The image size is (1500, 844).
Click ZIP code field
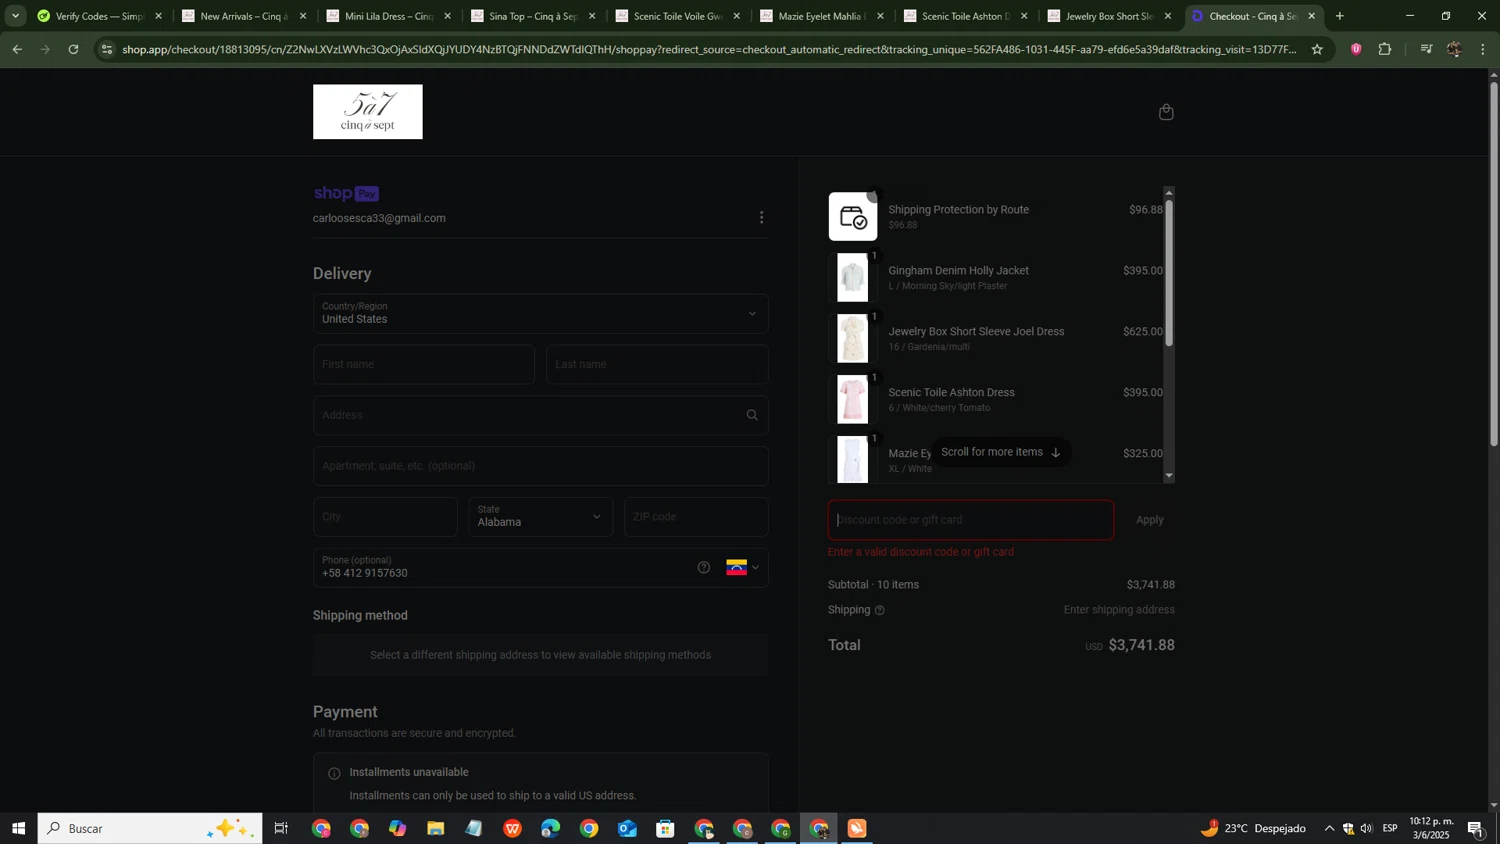point(697,517)
